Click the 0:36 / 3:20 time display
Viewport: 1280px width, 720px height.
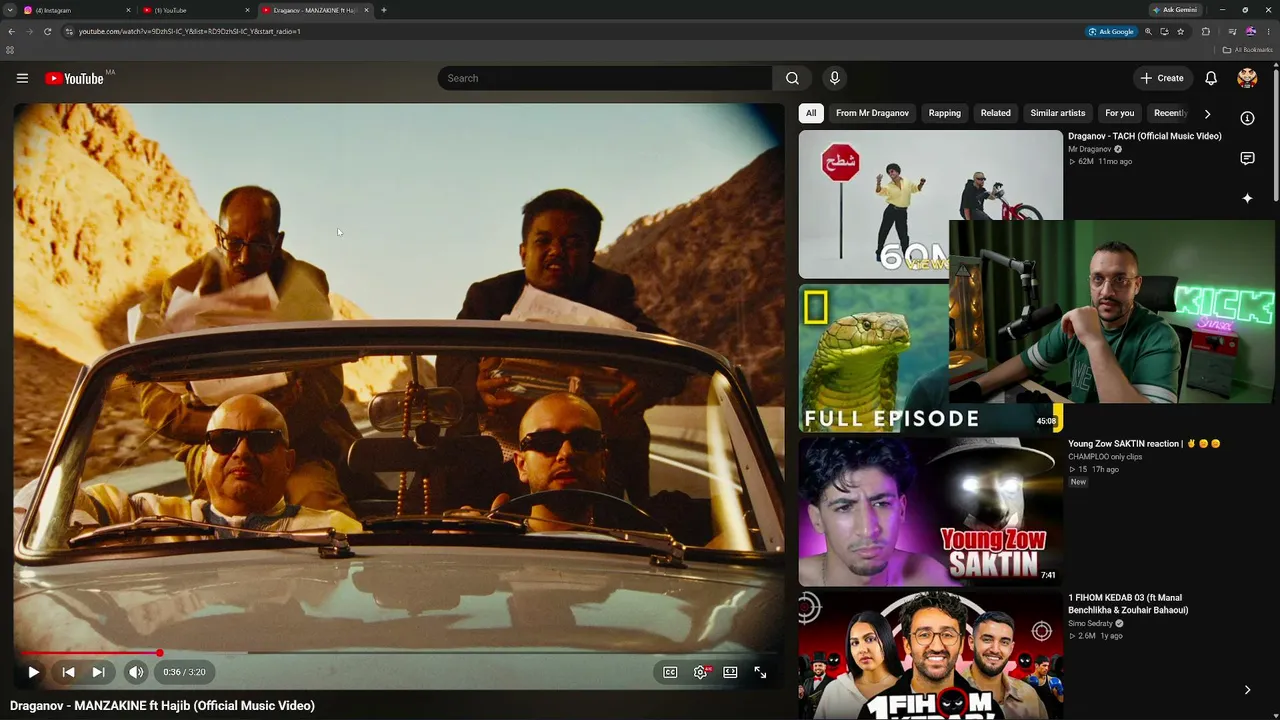[184, 672]
